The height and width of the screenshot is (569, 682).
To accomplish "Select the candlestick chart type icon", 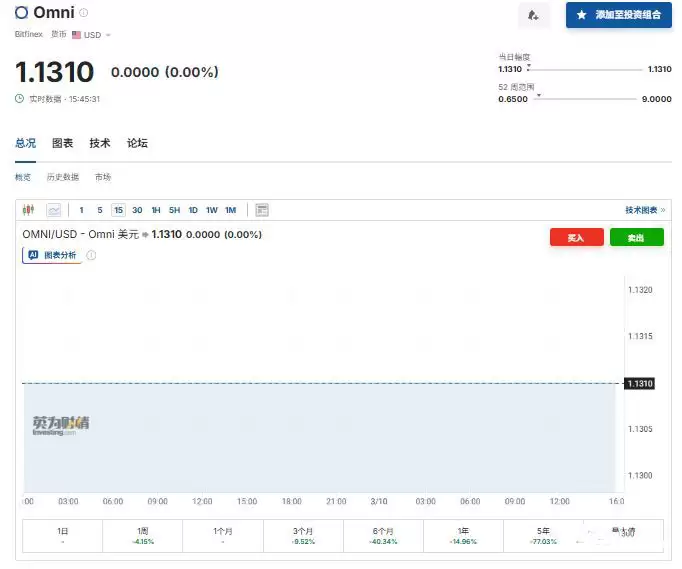I will pos(28,210).
